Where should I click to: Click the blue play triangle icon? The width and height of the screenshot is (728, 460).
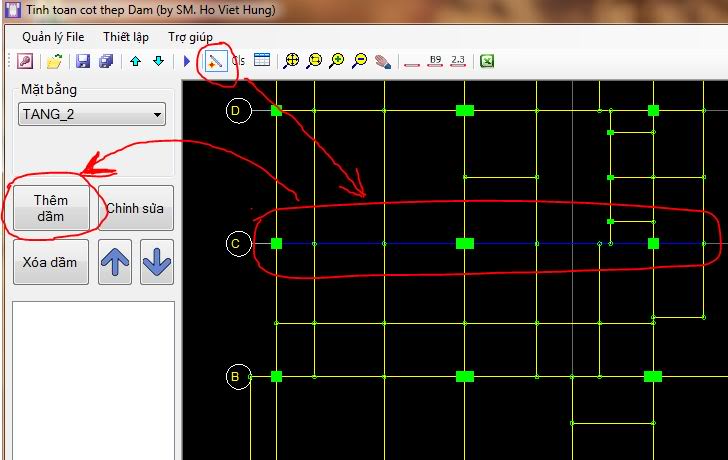187,61
